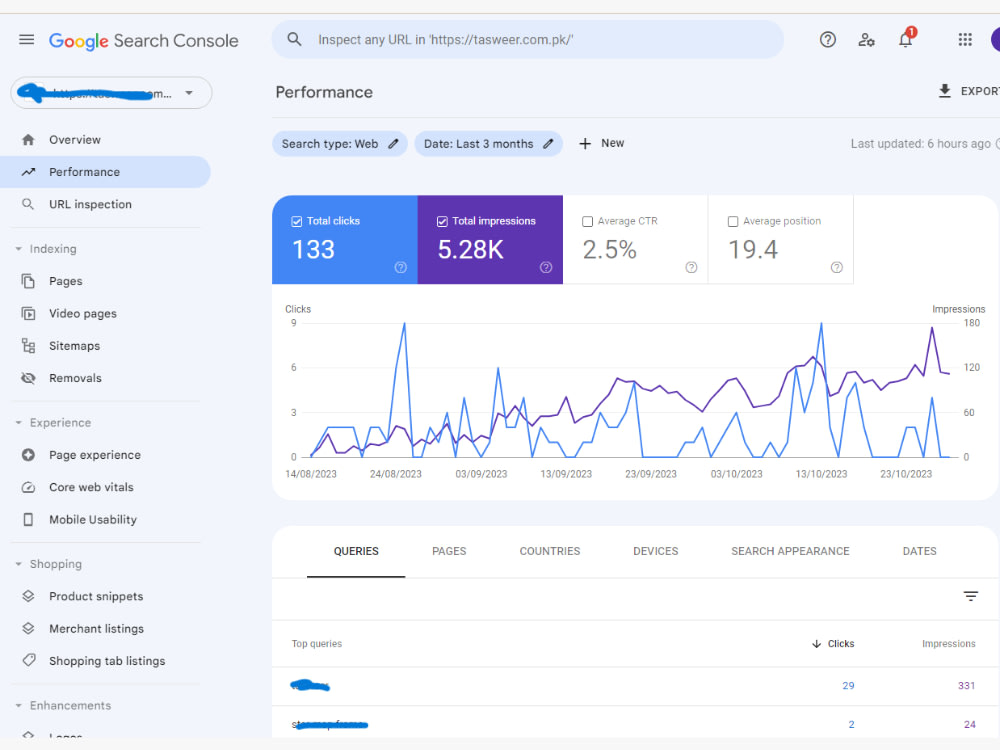Screen dimensions: 1000x750
Task: Open the Google apps grid
Action: pyautogui.click(x=965, y=40)
